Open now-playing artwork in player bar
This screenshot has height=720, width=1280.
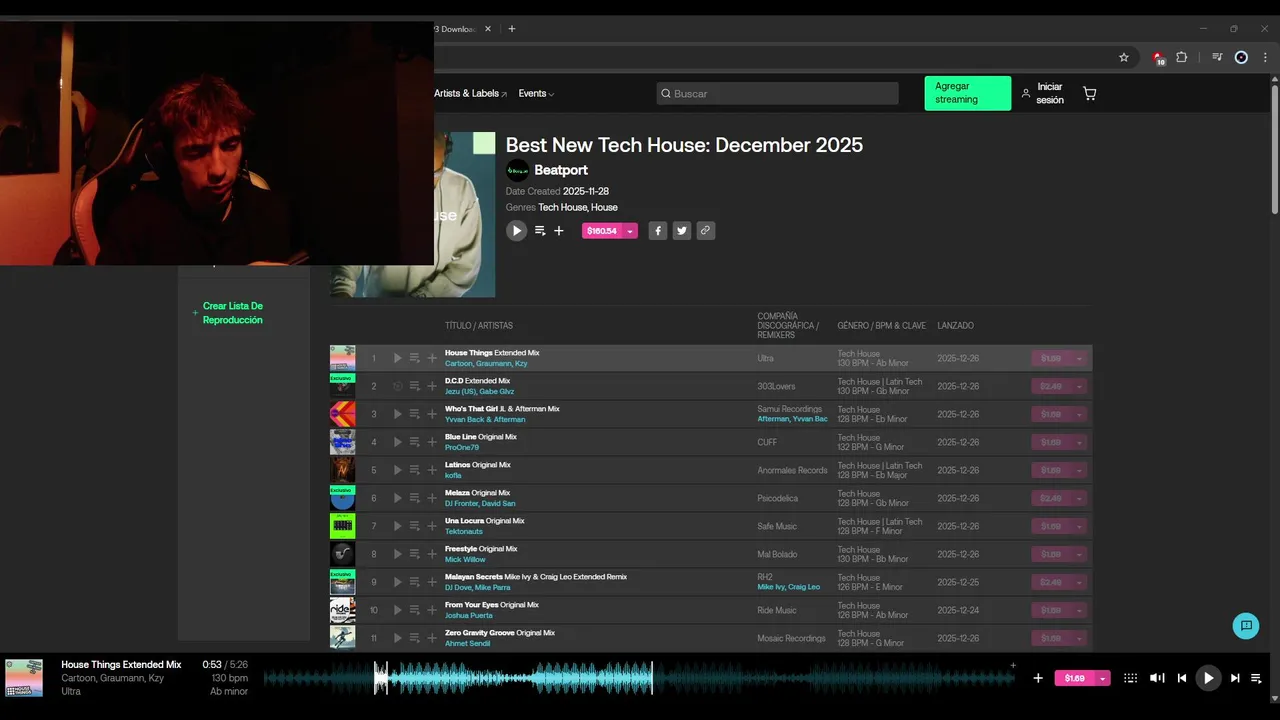click(24, 678)
